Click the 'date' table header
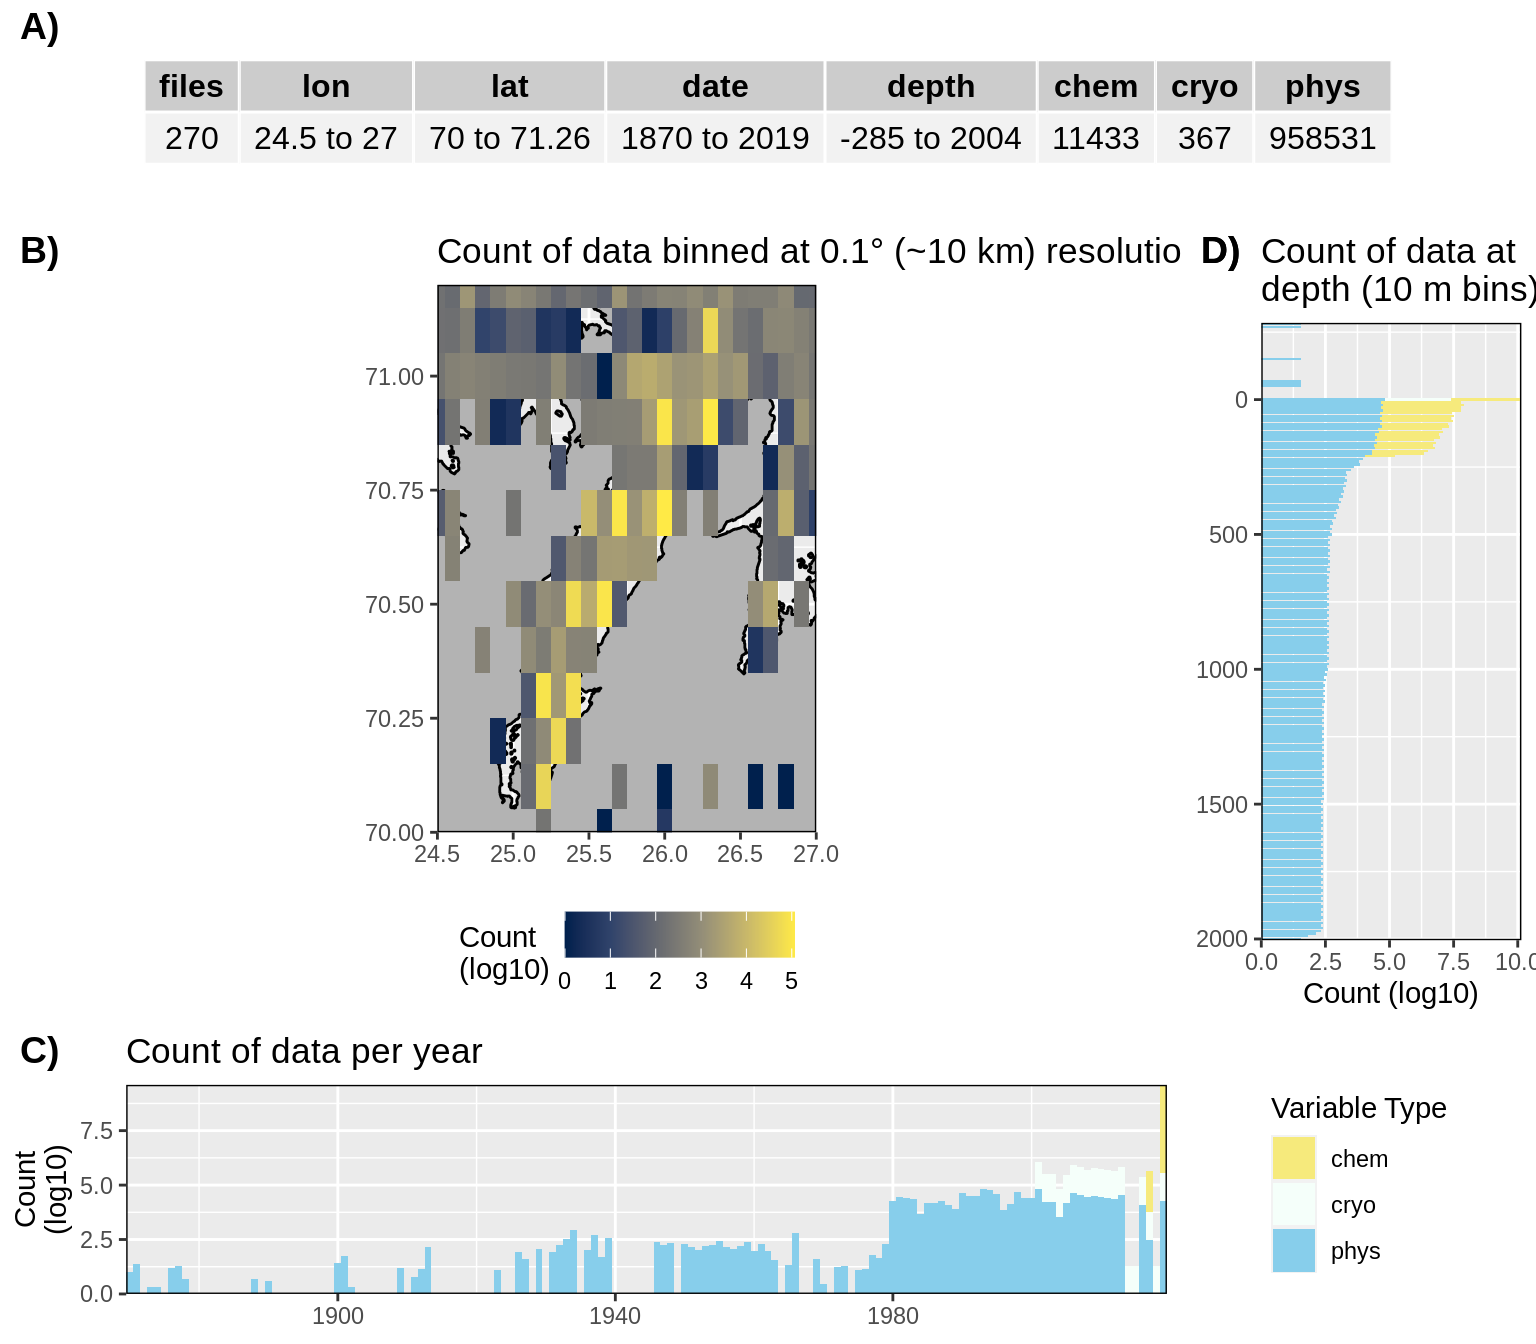Screen dimensions: 1536x1344 (x=715, y=86)
